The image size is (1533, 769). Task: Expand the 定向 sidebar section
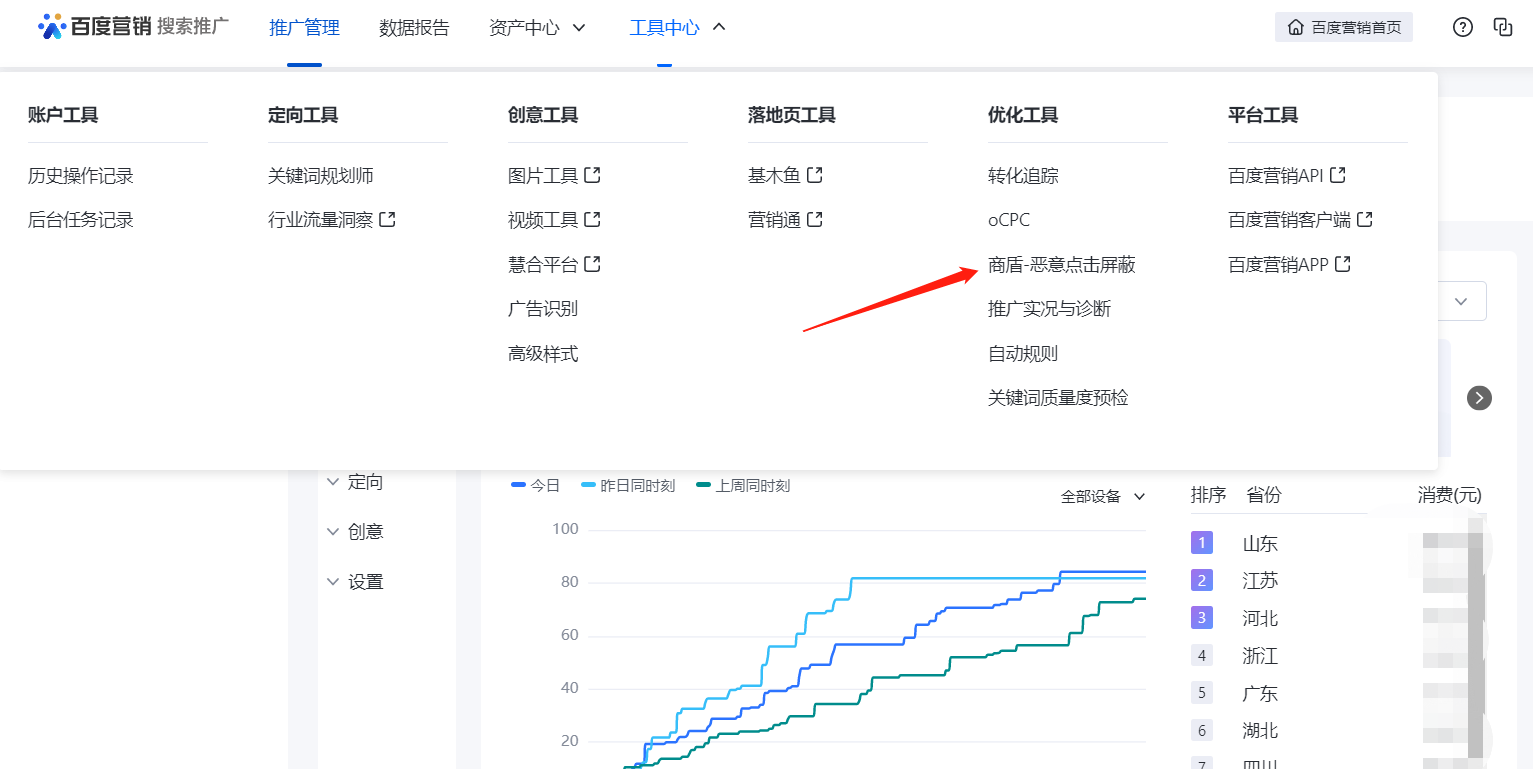coord(356,482)
